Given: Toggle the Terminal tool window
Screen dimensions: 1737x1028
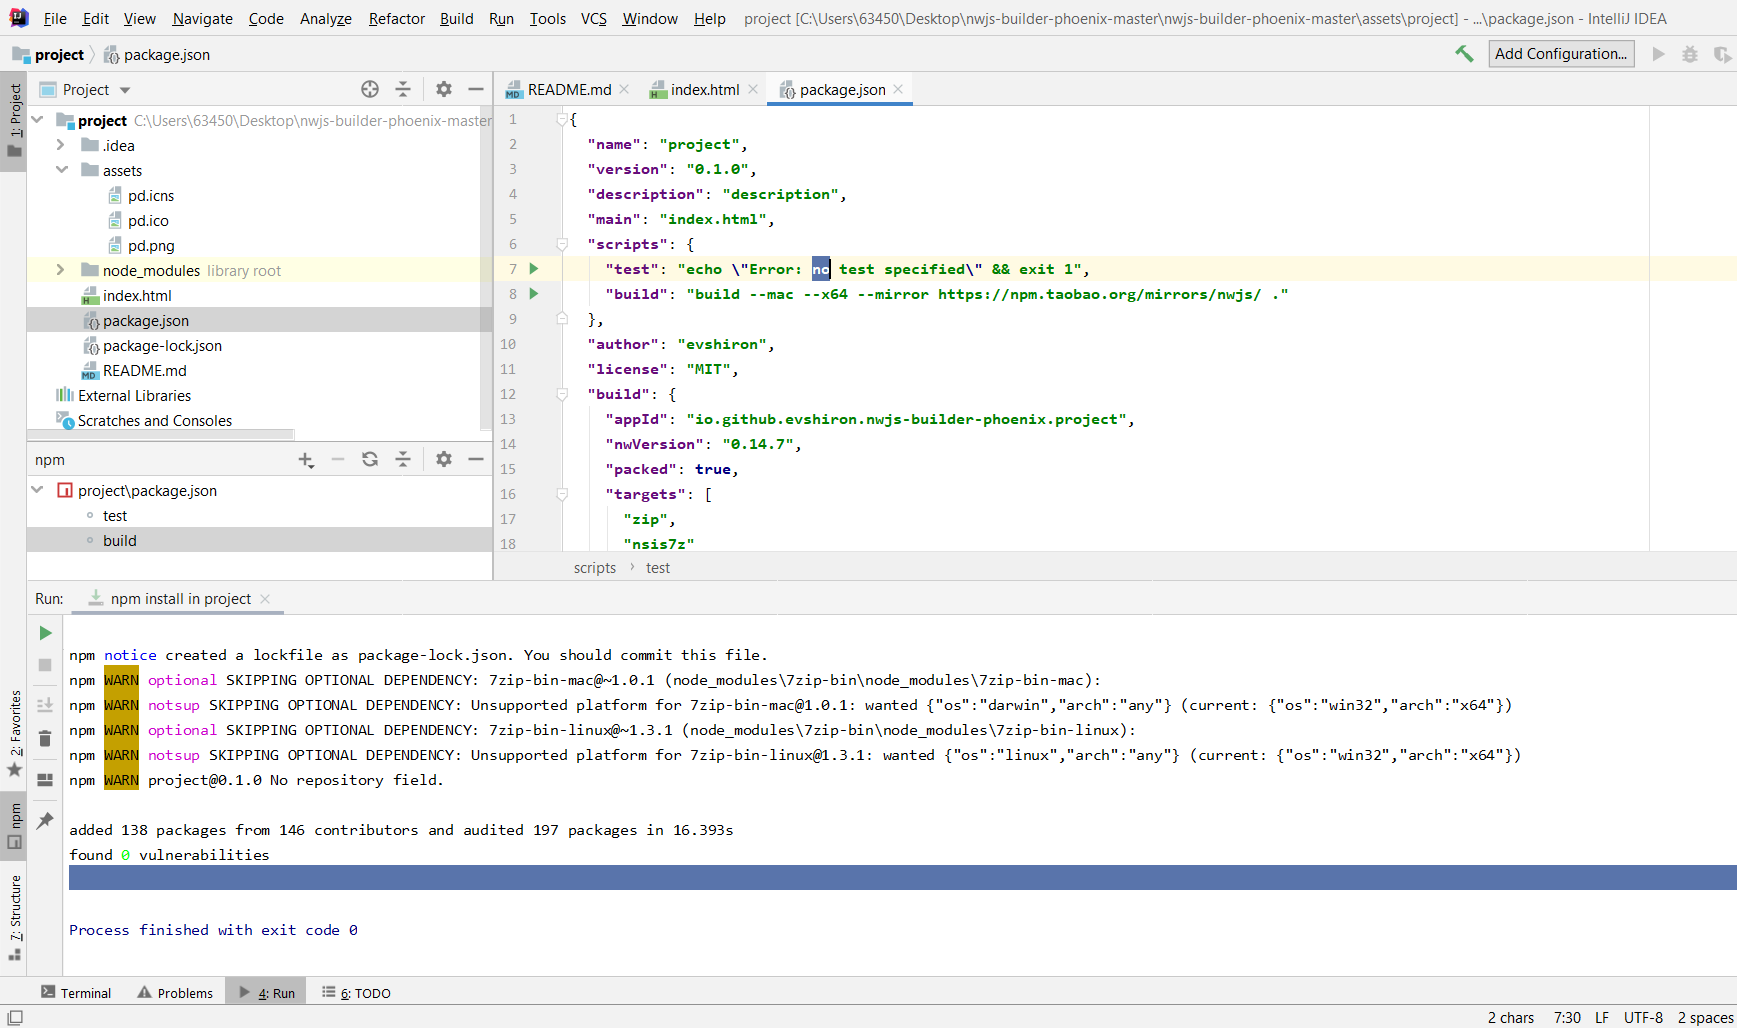Looking at the screenshot, I should [x=76, y=993].
